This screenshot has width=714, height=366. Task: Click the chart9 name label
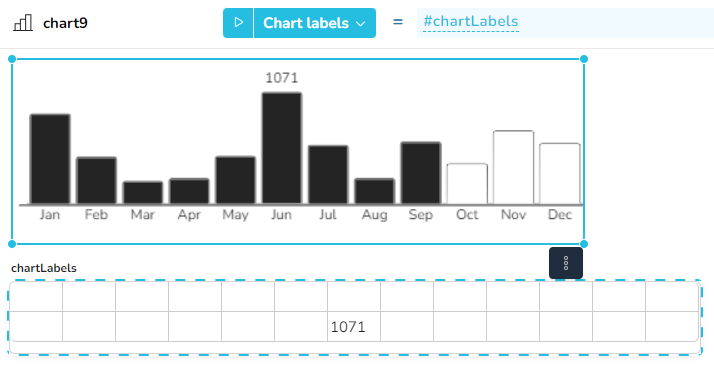click(x=65, y=23)
